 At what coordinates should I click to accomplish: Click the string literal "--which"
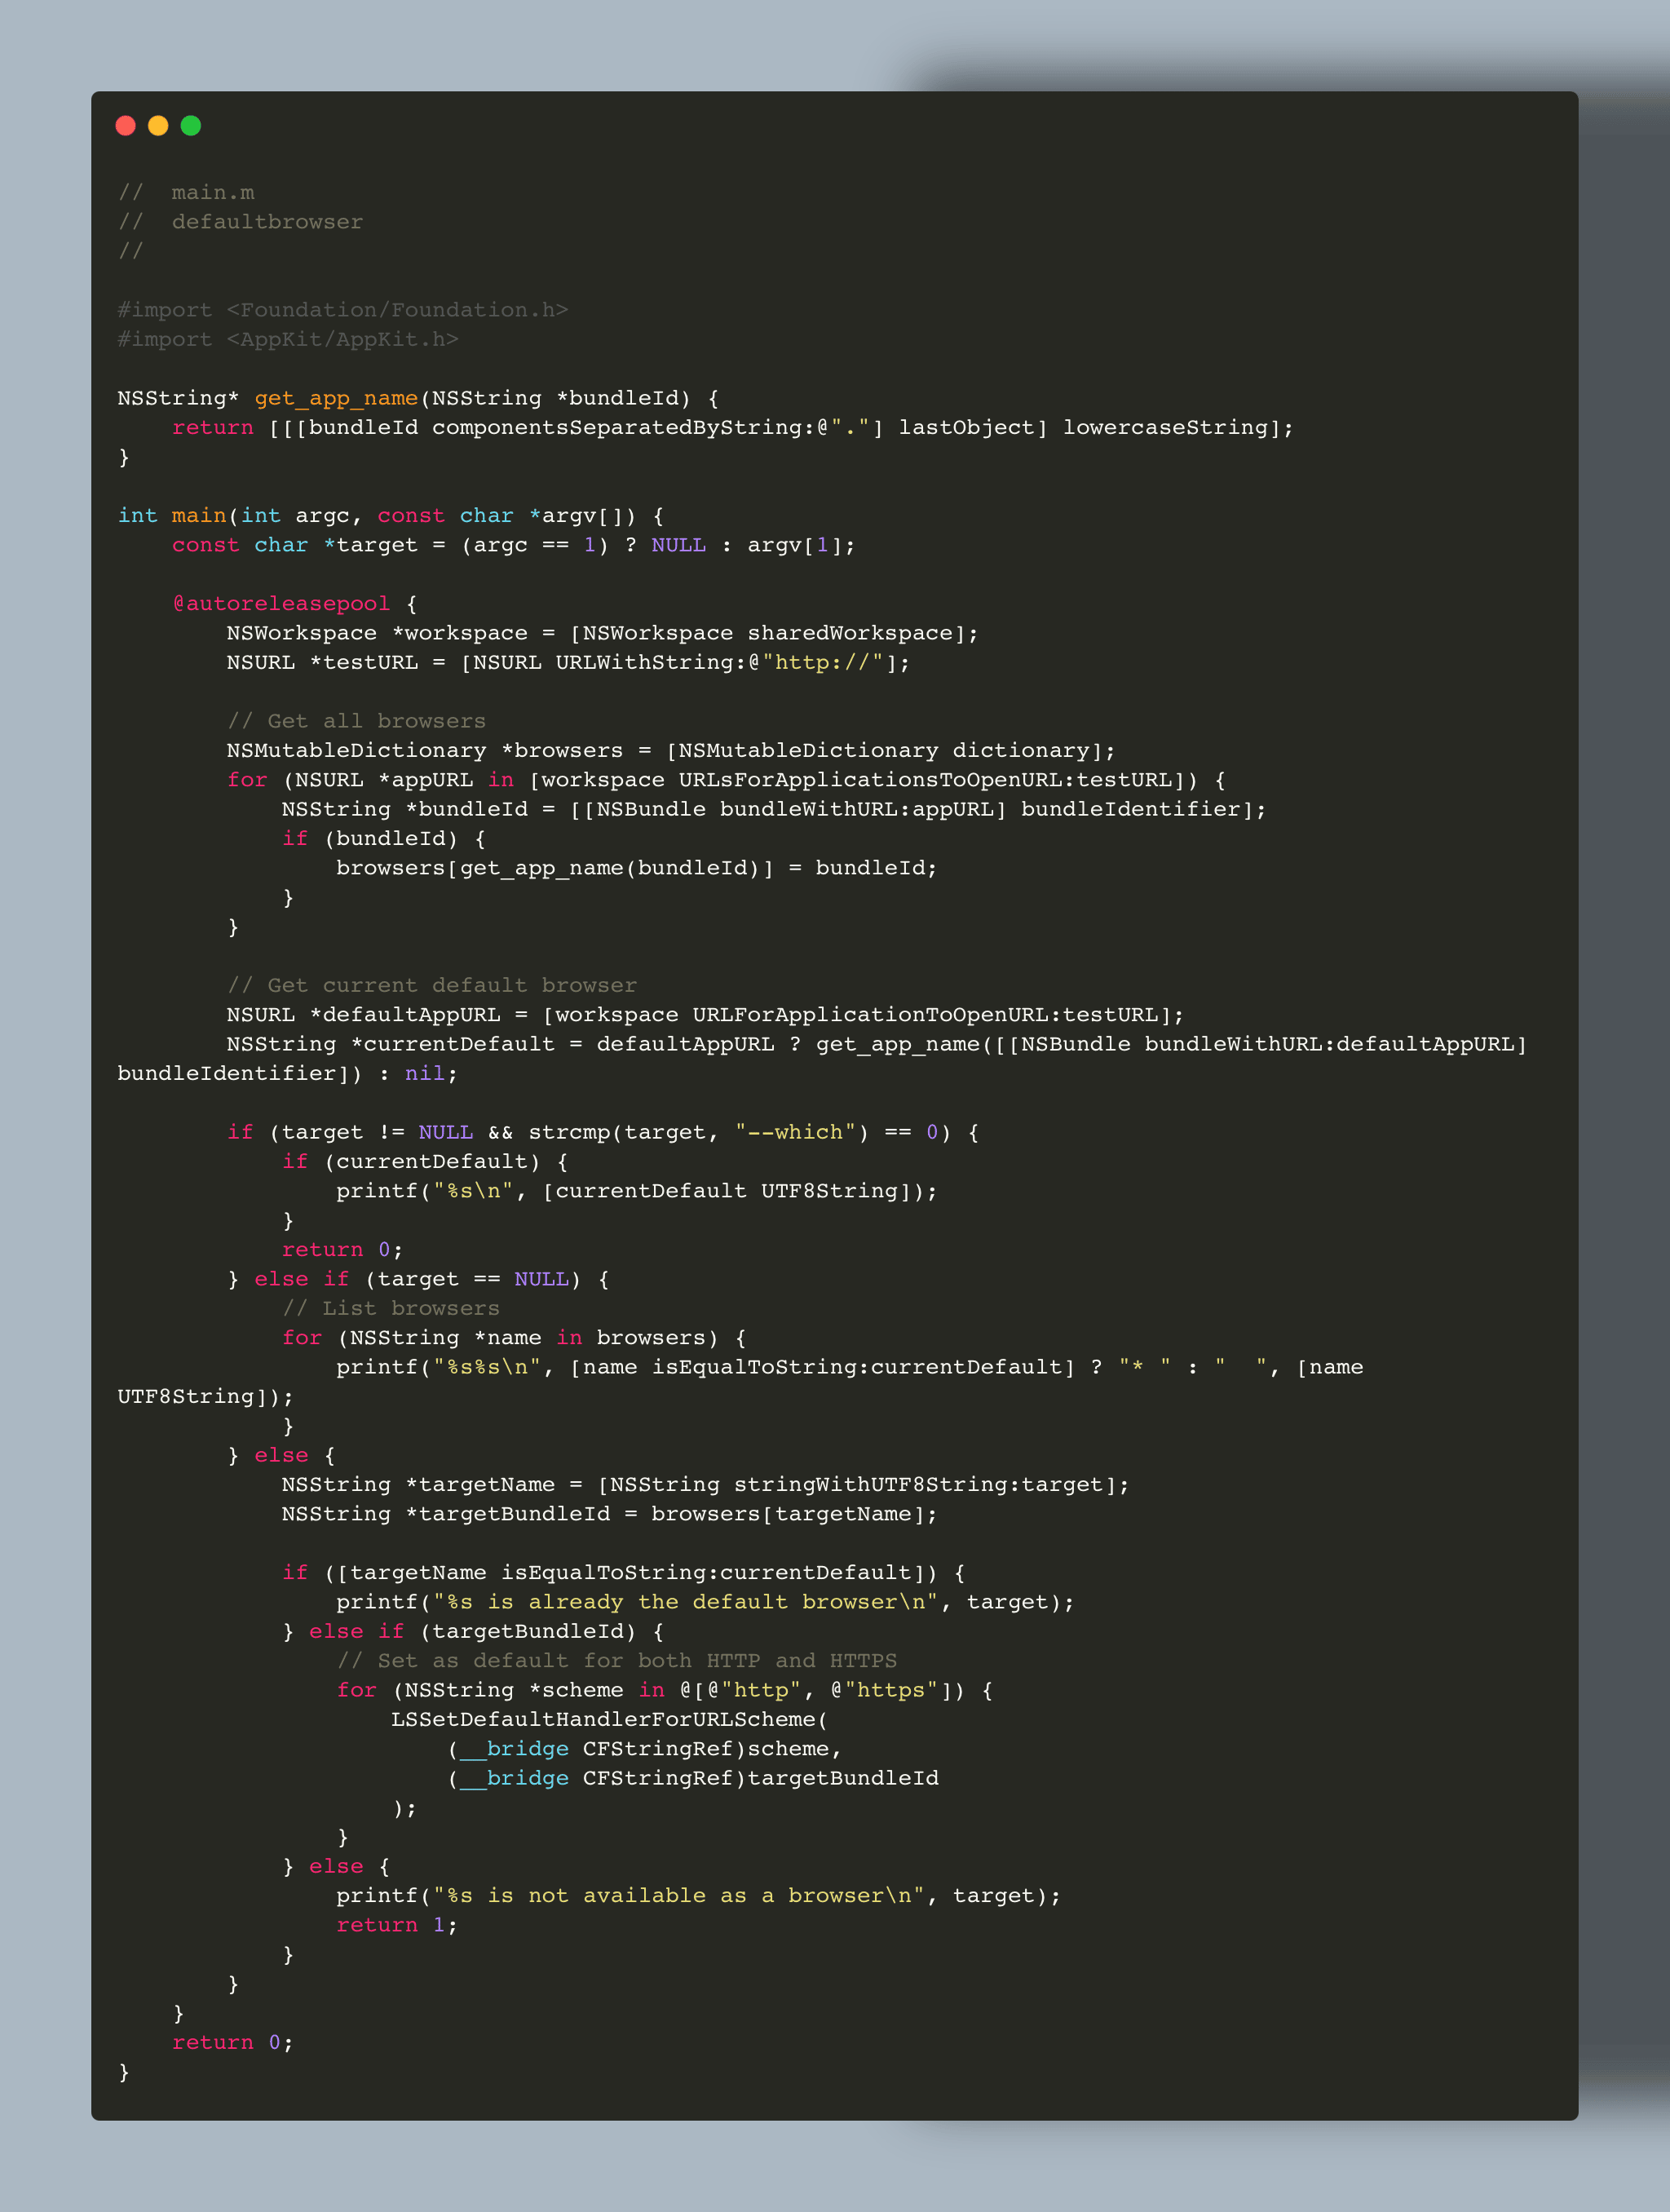click(x=795, y=1132)
